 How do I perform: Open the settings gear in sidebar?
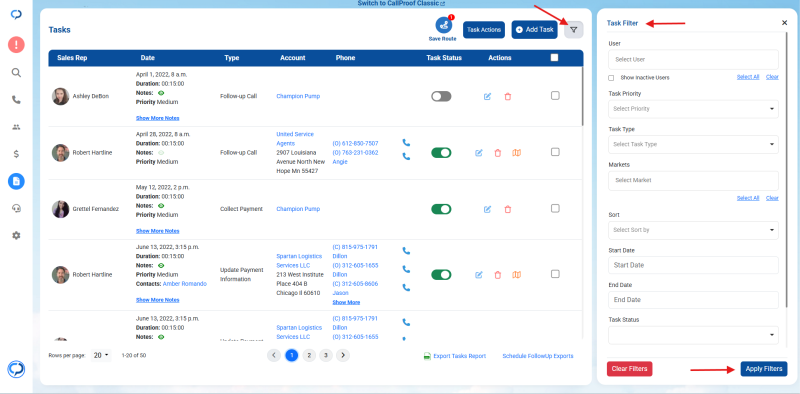click(x=16, y=235)
